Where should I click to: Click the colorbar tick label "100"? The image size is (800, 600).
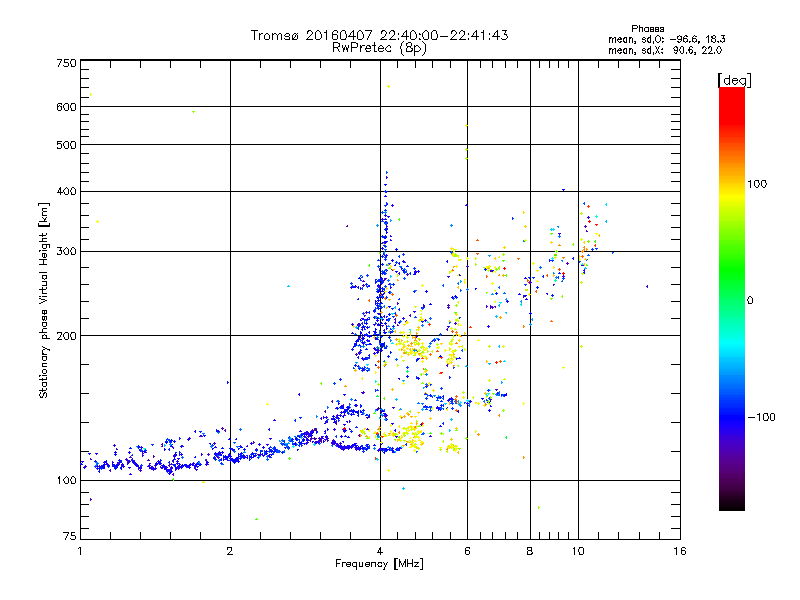point(757,184)
